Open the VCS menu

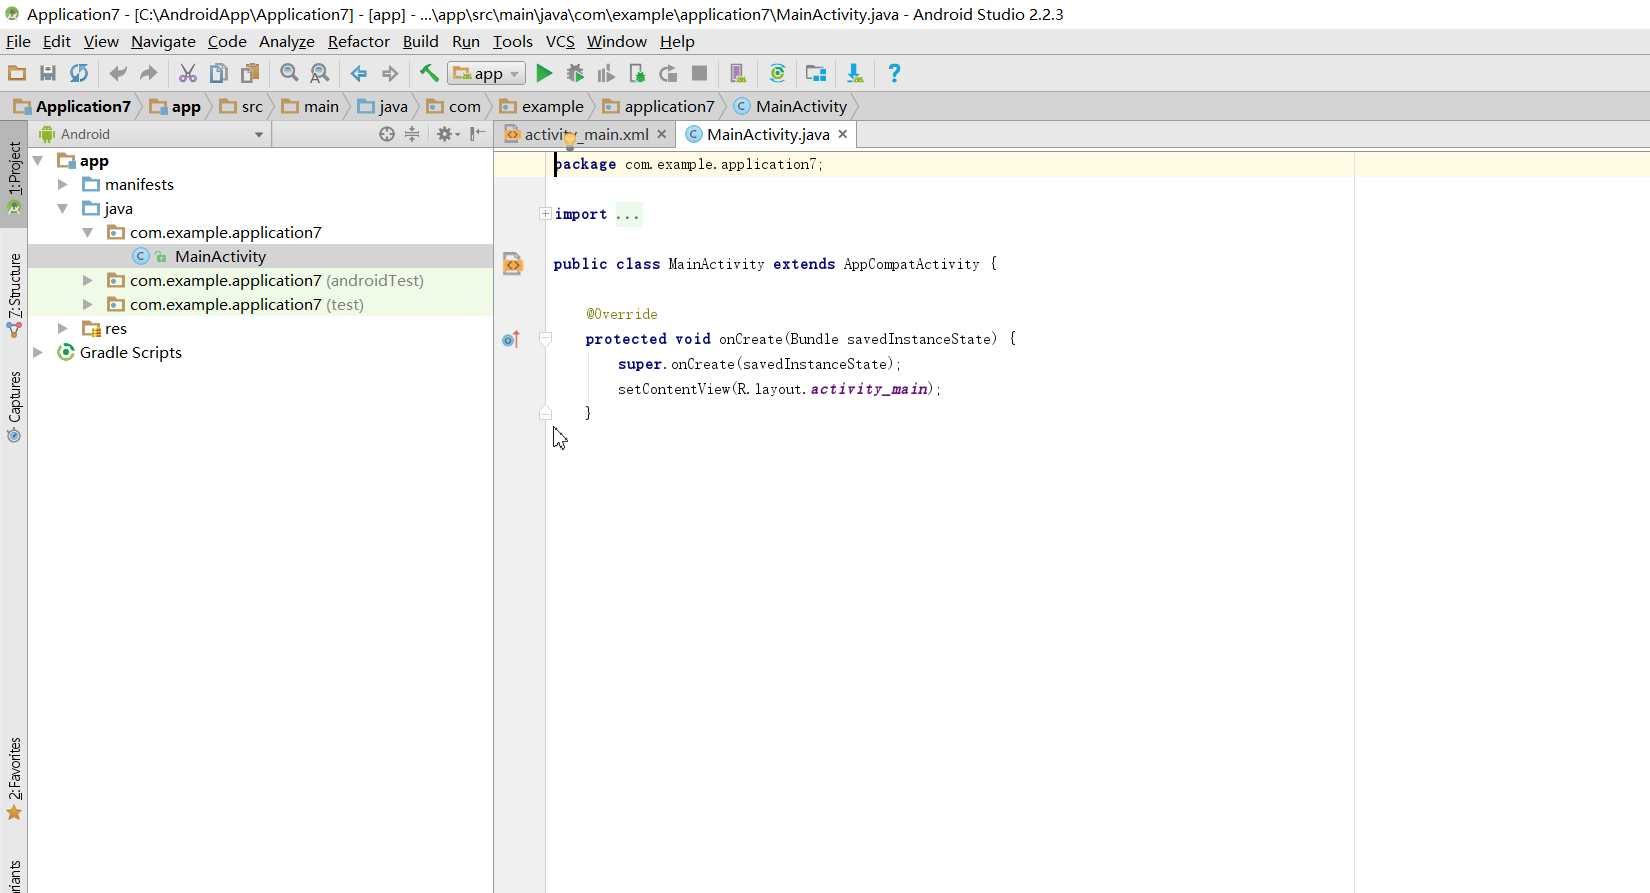[x=560, y=41]
